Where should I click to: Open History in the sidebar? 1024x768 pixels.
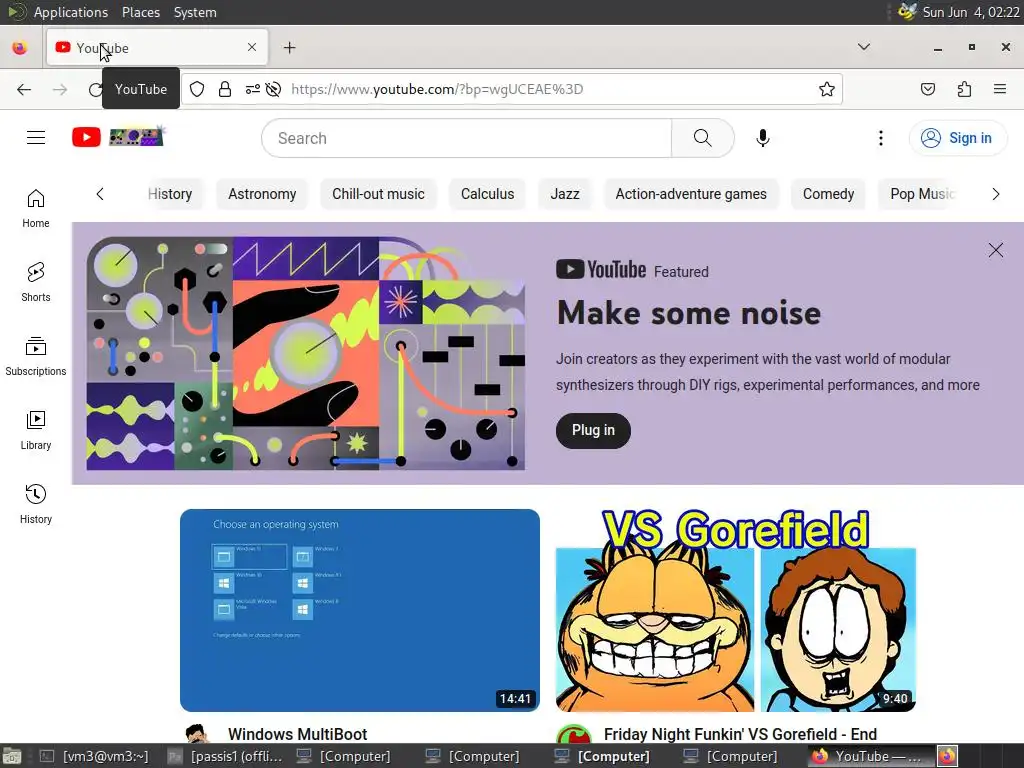pos(36,504)
